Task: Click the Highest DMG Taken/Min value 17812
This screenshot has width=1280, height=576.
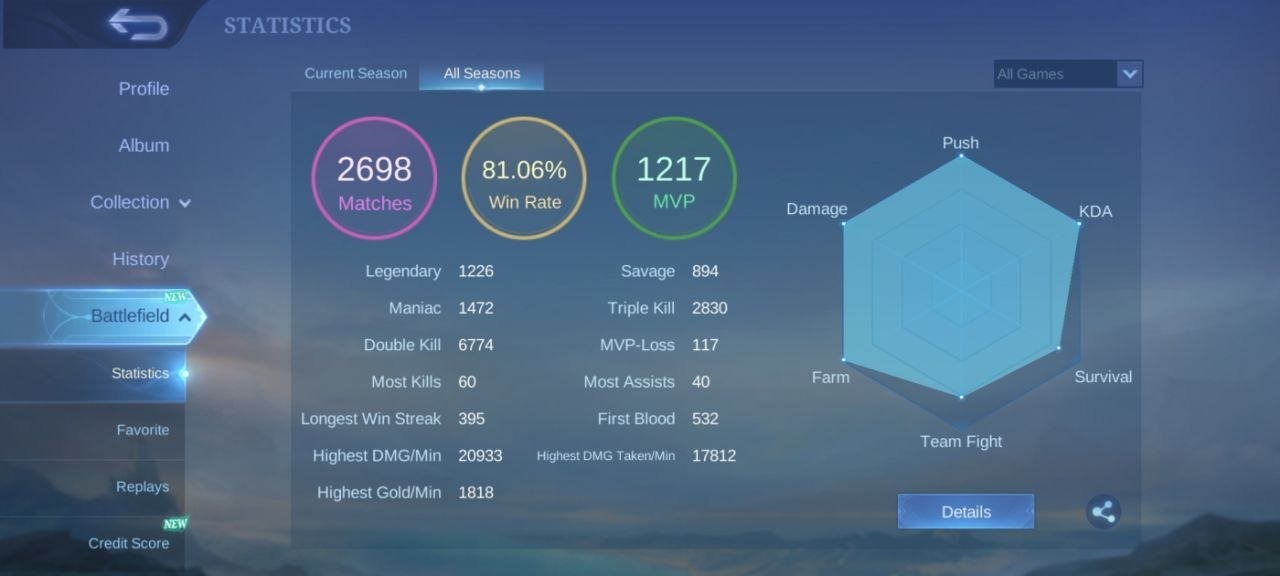Action: 714,457
